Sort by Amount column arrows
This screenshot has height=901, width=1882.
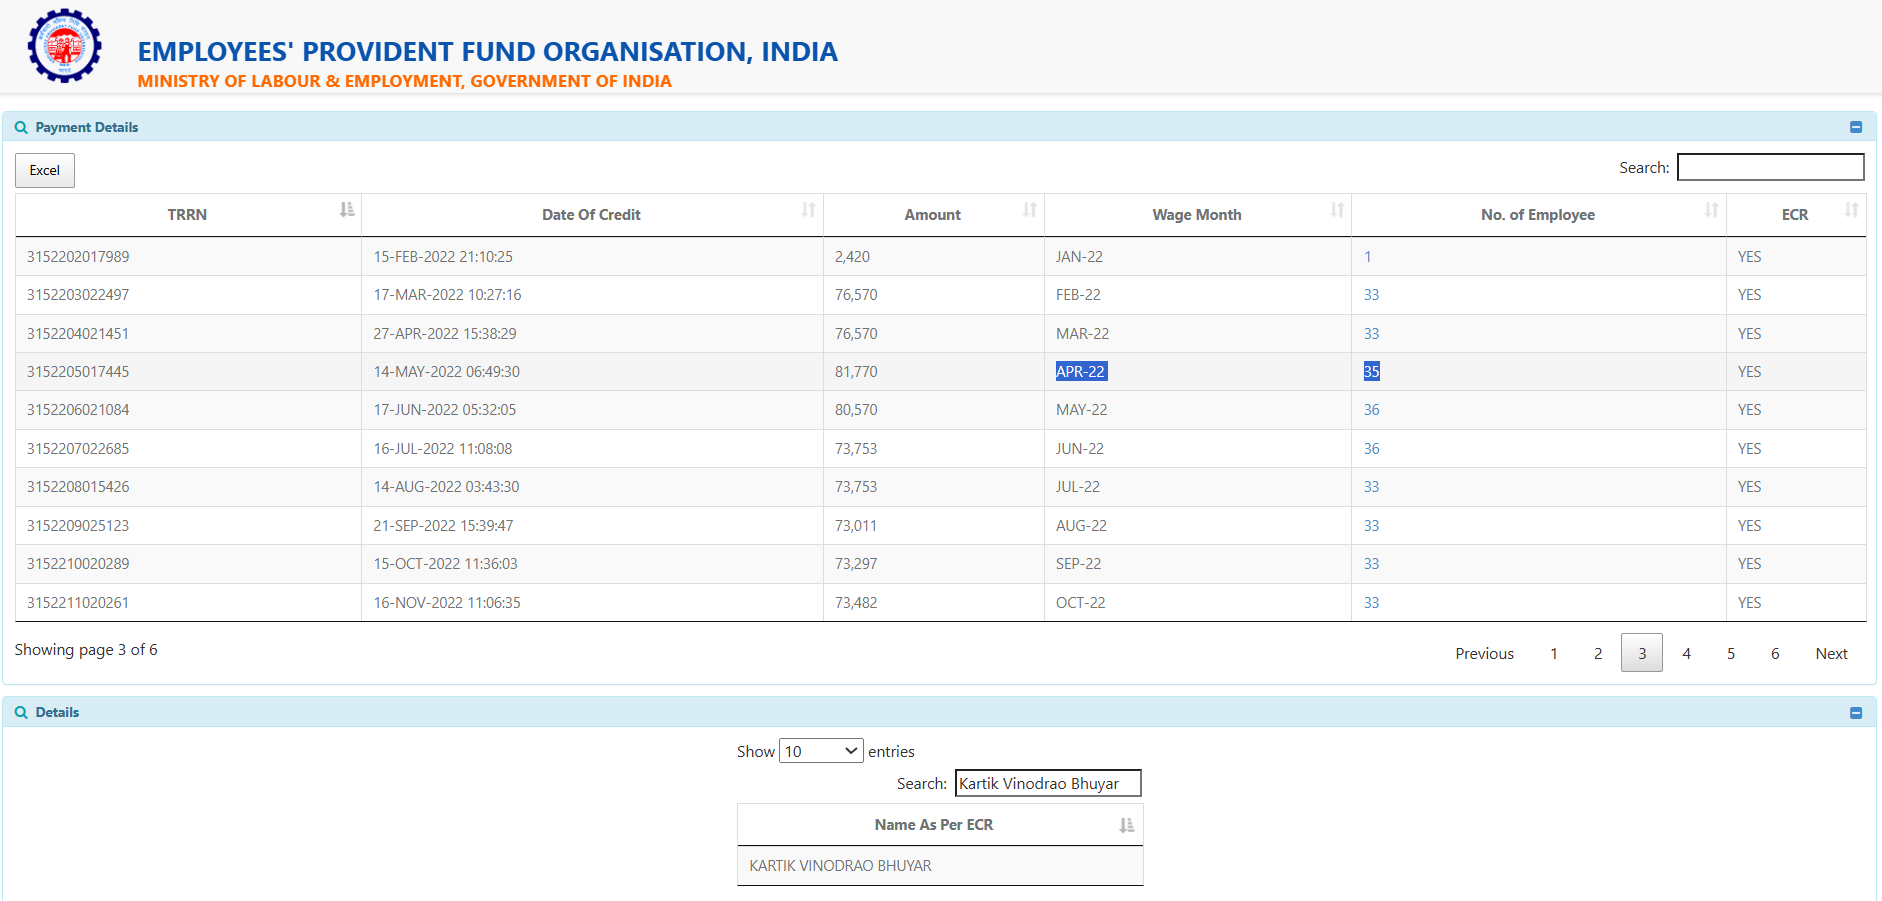[1029, 210]
